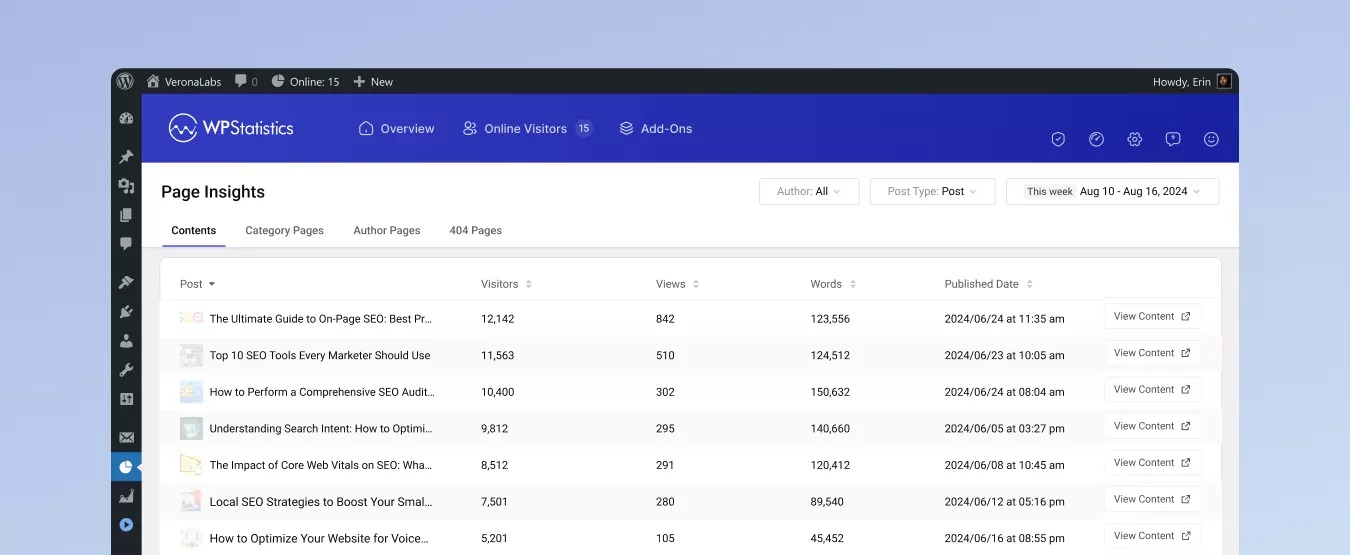Open the Dashboard gauge icon in sidebar
This screenshot has width=1350, height=555.
[126, 118]
